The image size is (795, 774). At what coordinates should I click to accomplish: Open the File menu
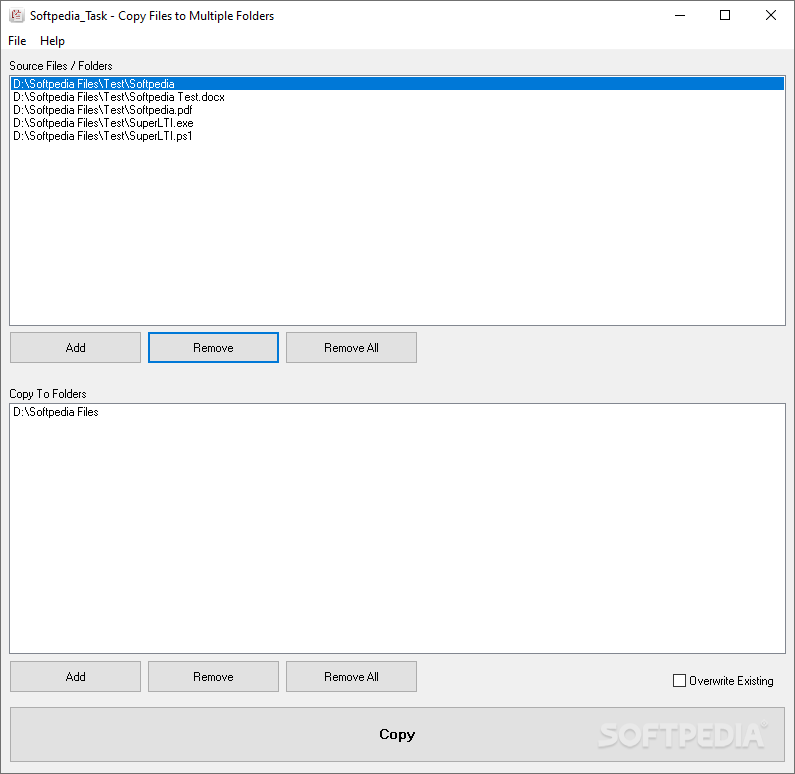(x=17, y=41)
